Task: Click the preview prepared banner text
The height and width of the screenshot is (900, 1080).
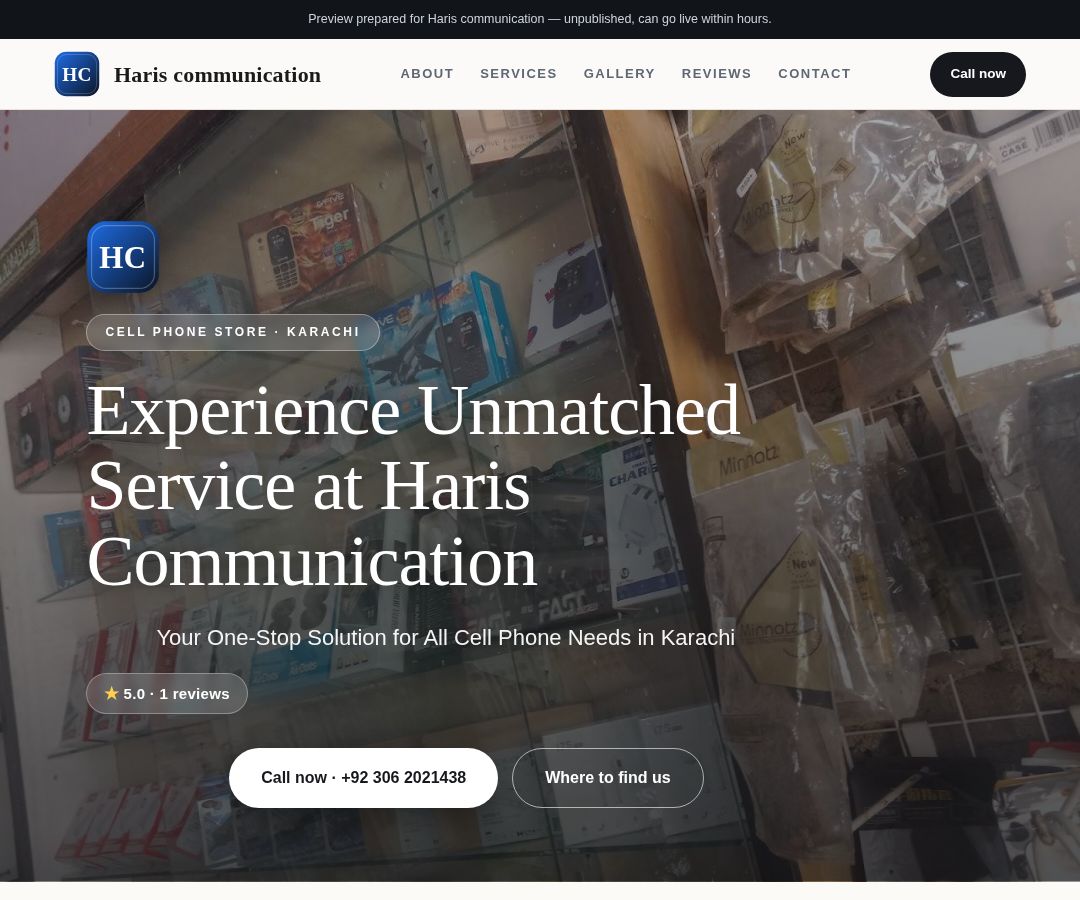Action: 539,19
